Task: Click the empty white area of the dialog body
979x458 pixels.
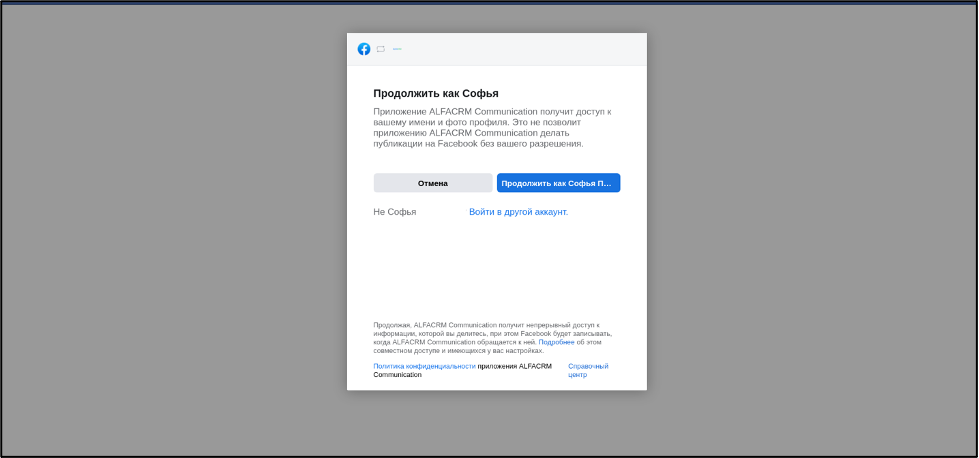Action: point(497,268)
